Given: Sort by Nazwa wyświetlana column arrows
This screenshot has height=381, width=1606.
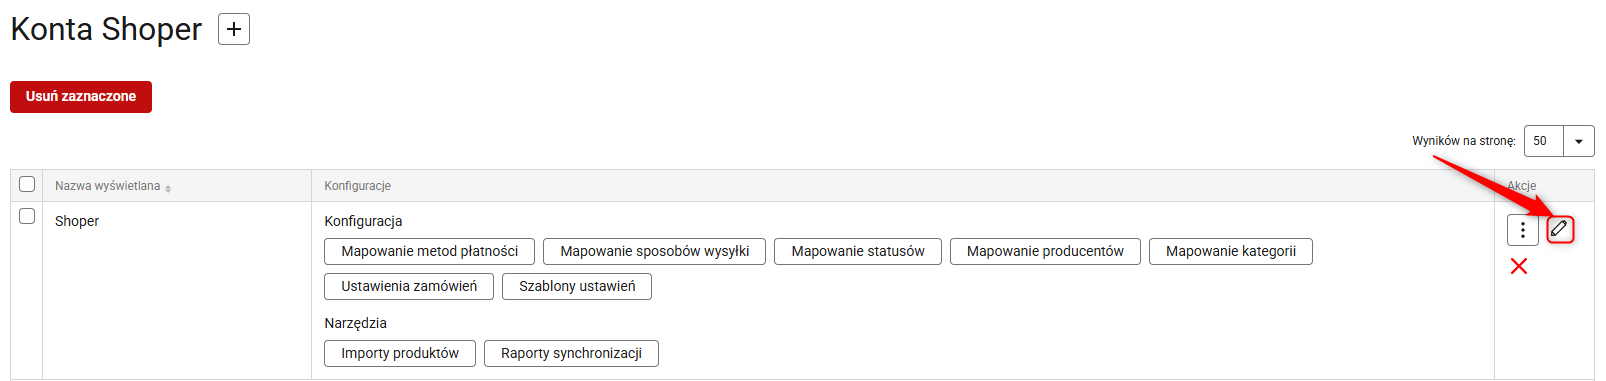Looking at the screenshot, I should (x=168, y=188).
